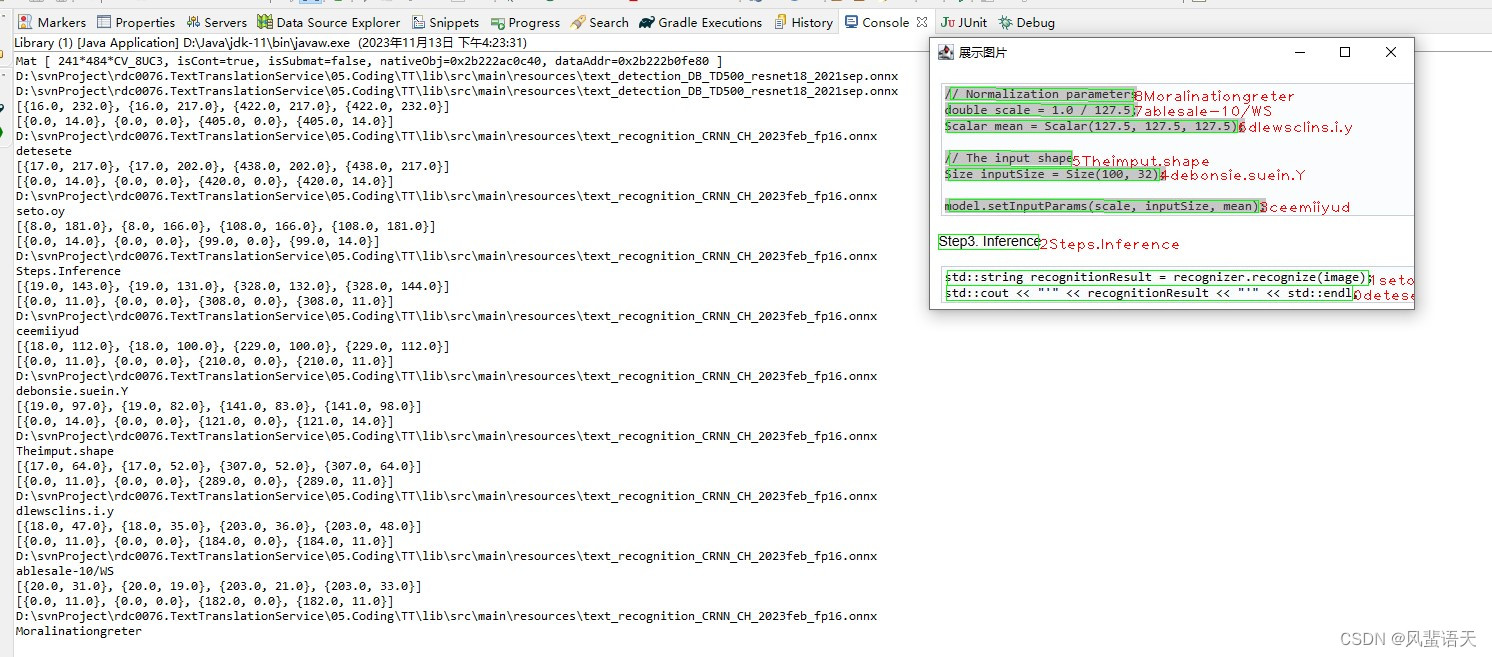Click coordinates line starting '[{18.0, 112.0}'

pos(219,346)
